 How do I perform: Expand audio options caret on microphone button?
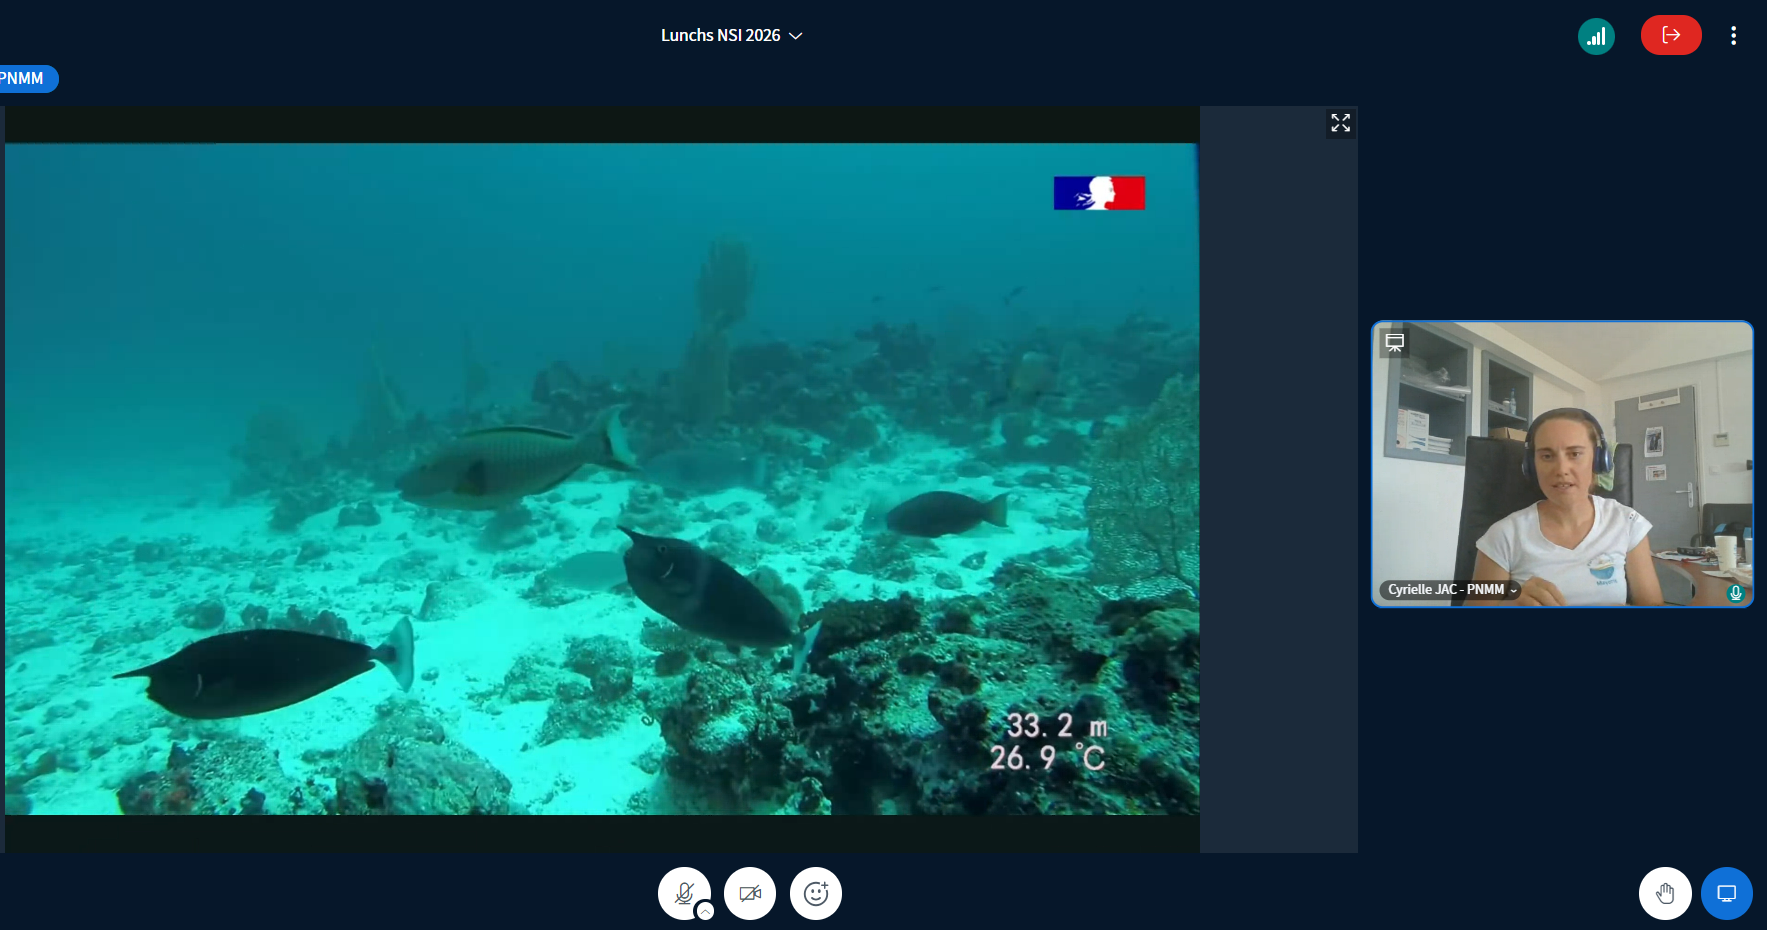click(x=705, y=911)
